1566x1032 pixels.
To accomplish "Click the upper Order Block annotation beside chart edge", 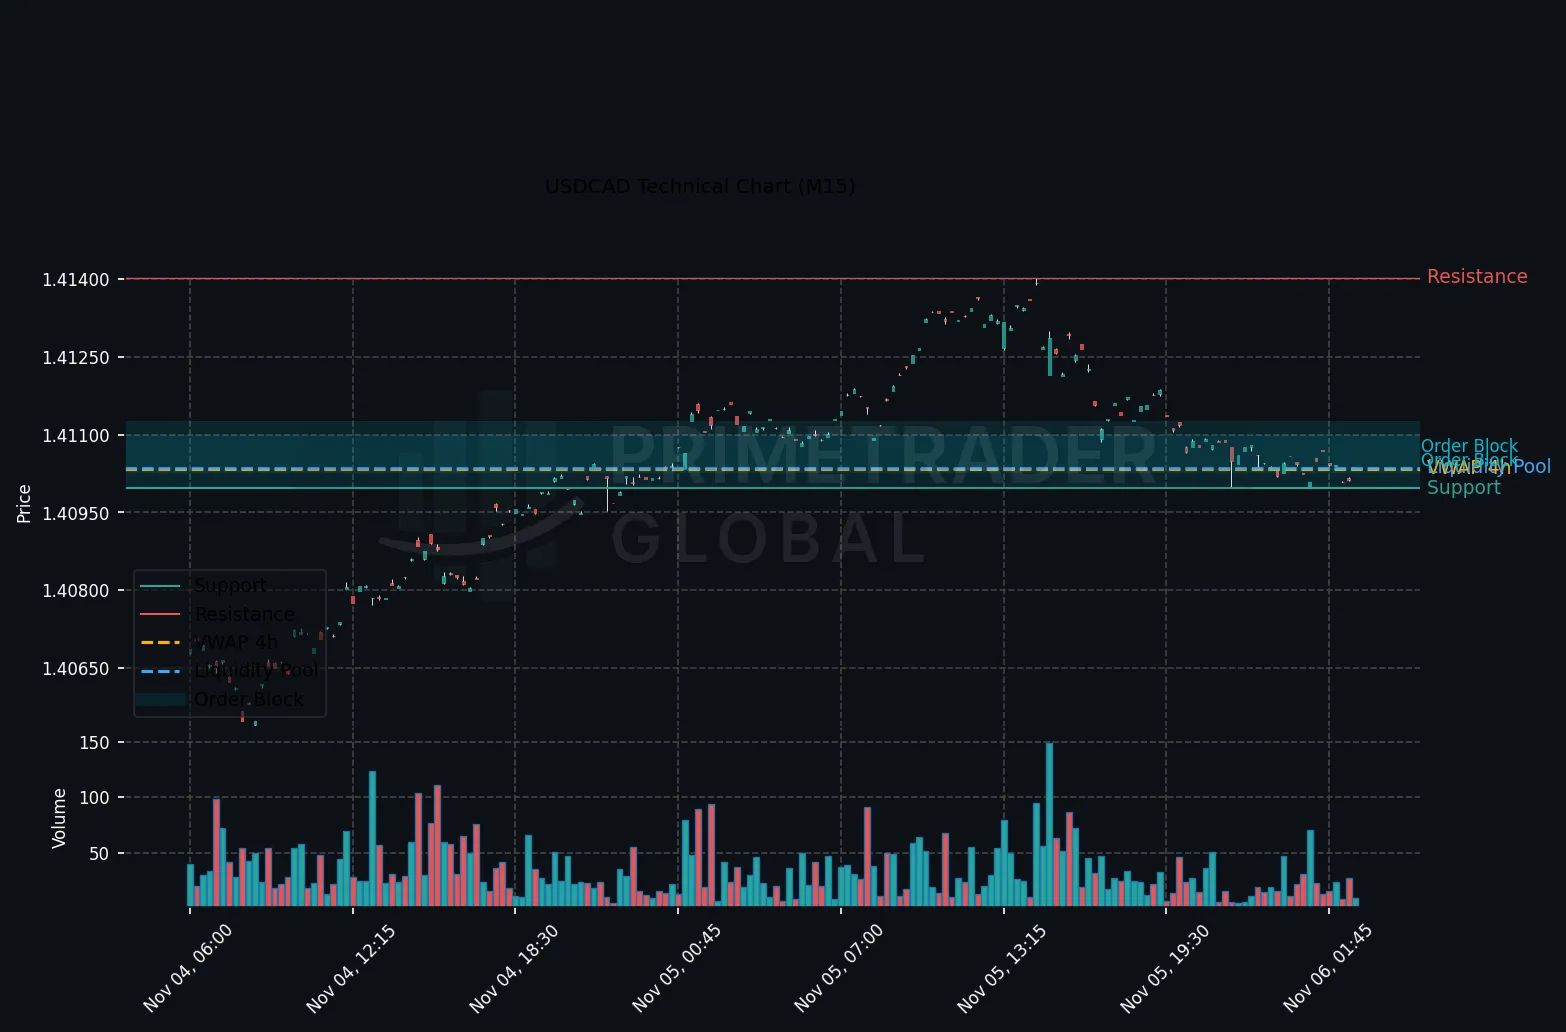I will click(x=1469, y=446).
